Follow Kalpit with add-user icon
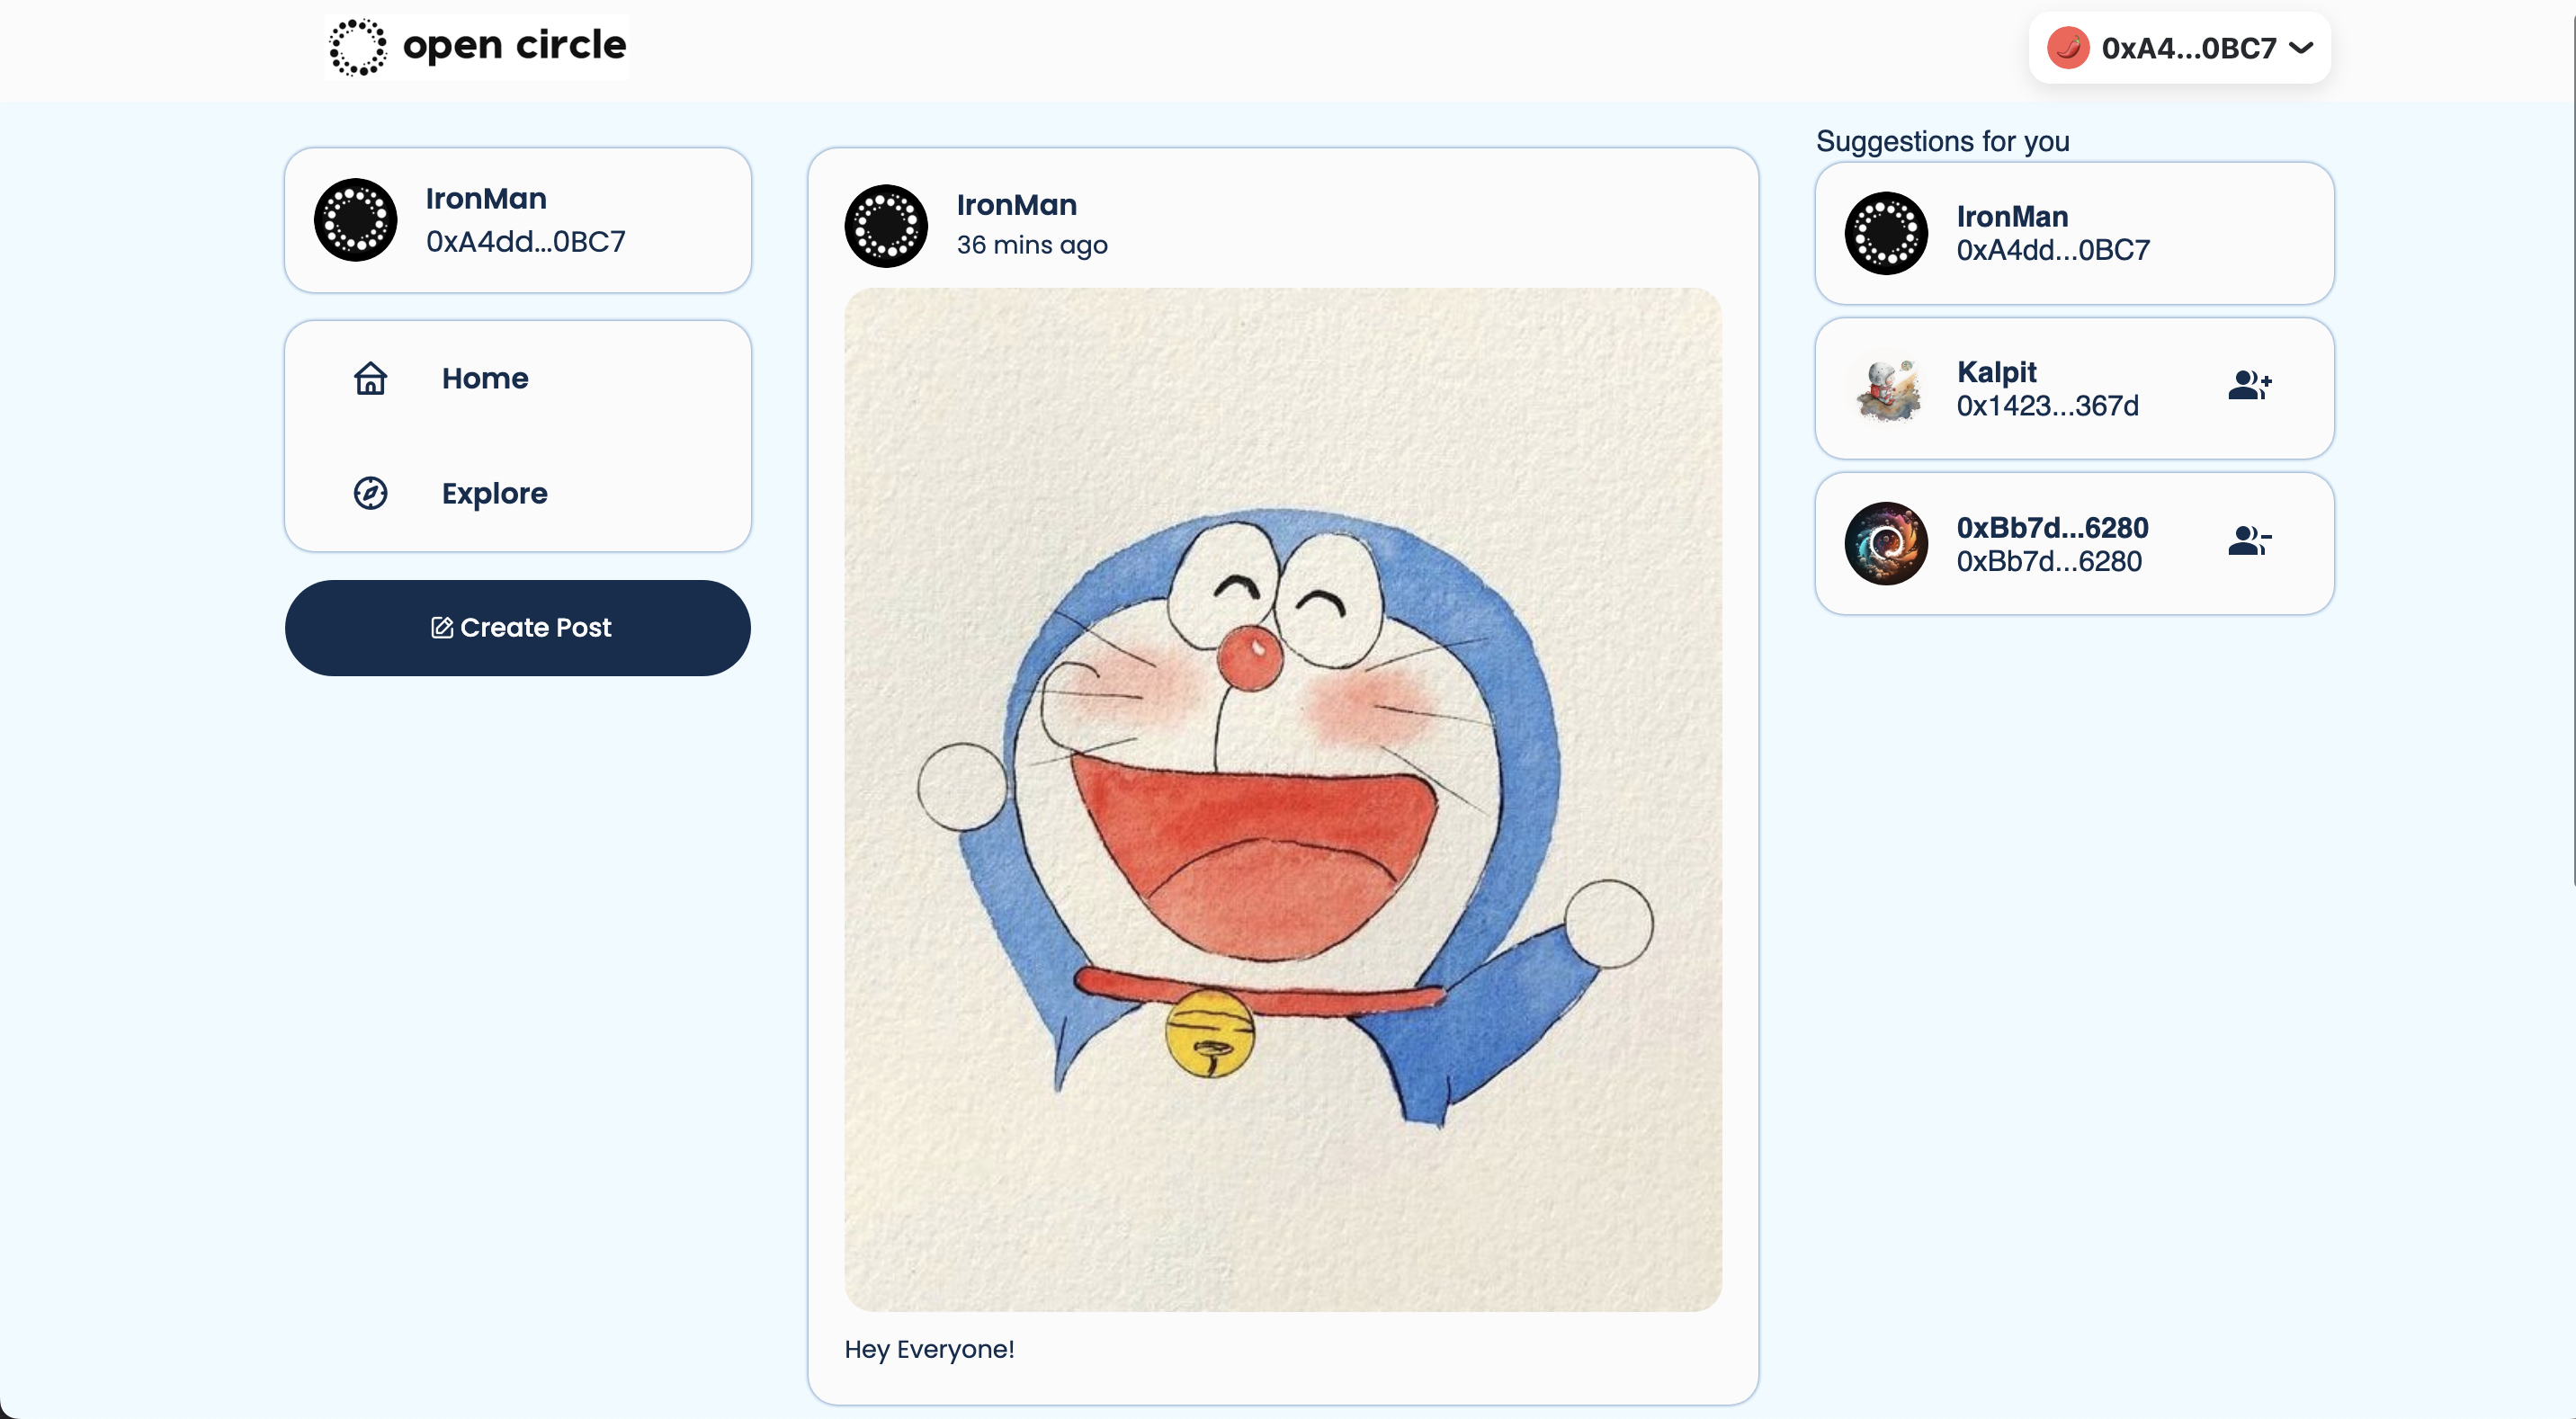Image resolution: width=2576 pixels, height=1419 pixels. [2249, 385]
